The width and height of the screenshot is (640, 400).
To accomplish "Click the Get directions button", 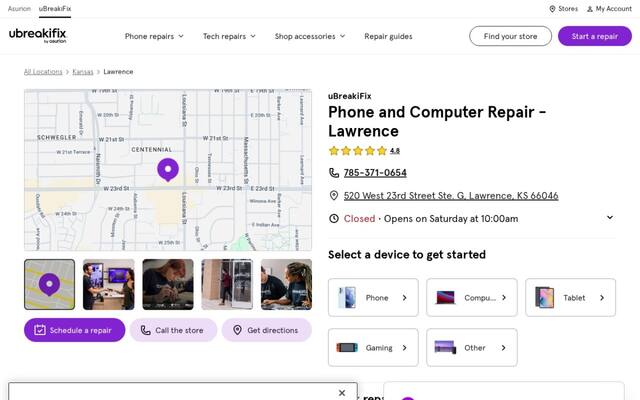I will pyautogui.click(x=267, y=330).
